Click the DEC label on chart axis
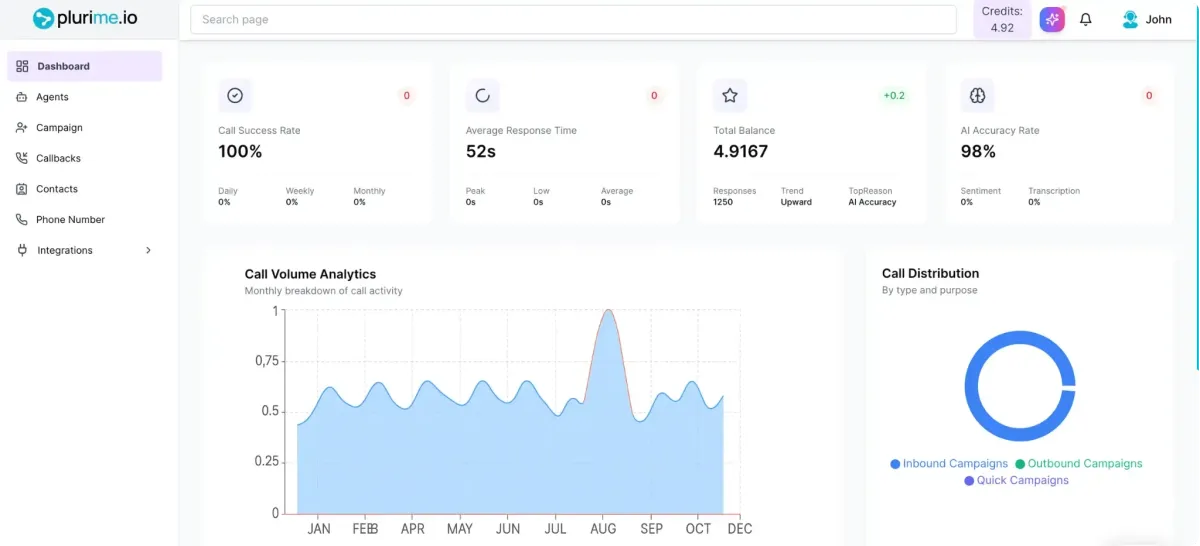The height and width of the screenshot is (546, 1200). 740,528
